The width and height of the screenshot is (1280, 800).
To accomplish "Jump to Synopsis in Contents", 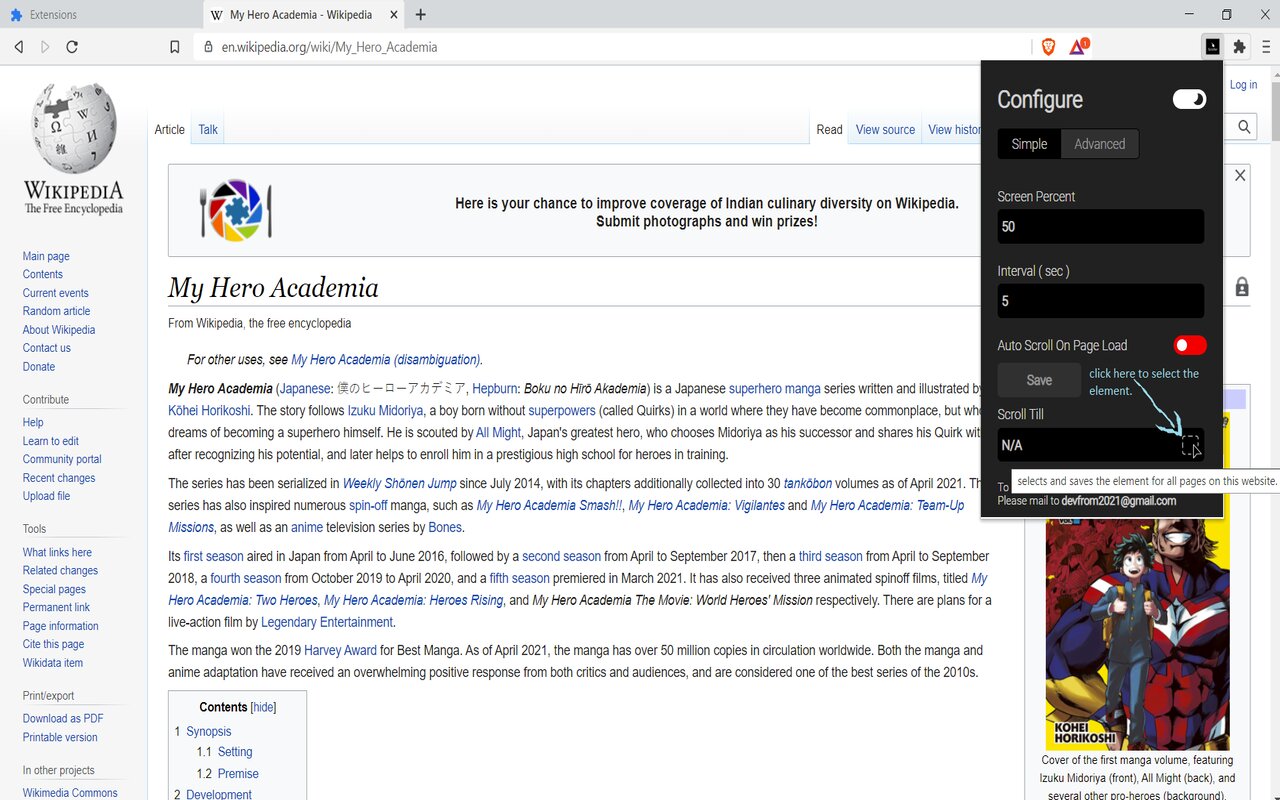I will pyautogui.click(x=208, y=731).
